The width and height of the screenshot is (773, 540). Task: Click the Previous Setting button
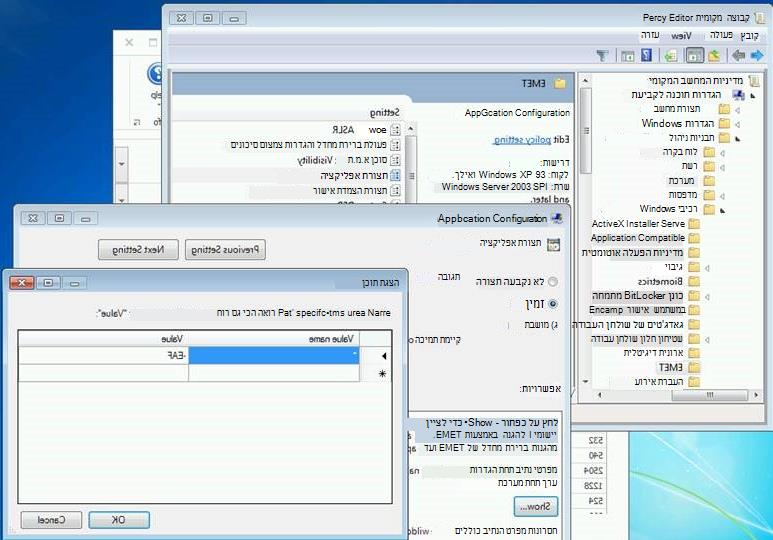(225, 250)
